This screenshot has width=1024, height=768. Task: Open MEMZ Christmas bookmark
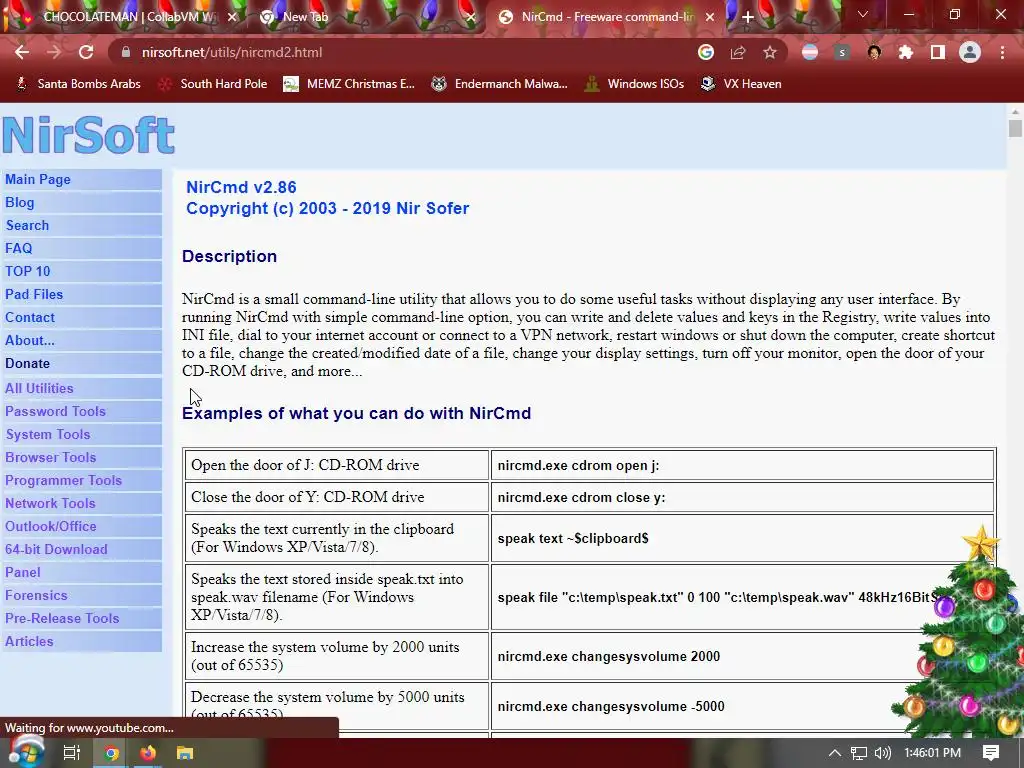point(349,84)
